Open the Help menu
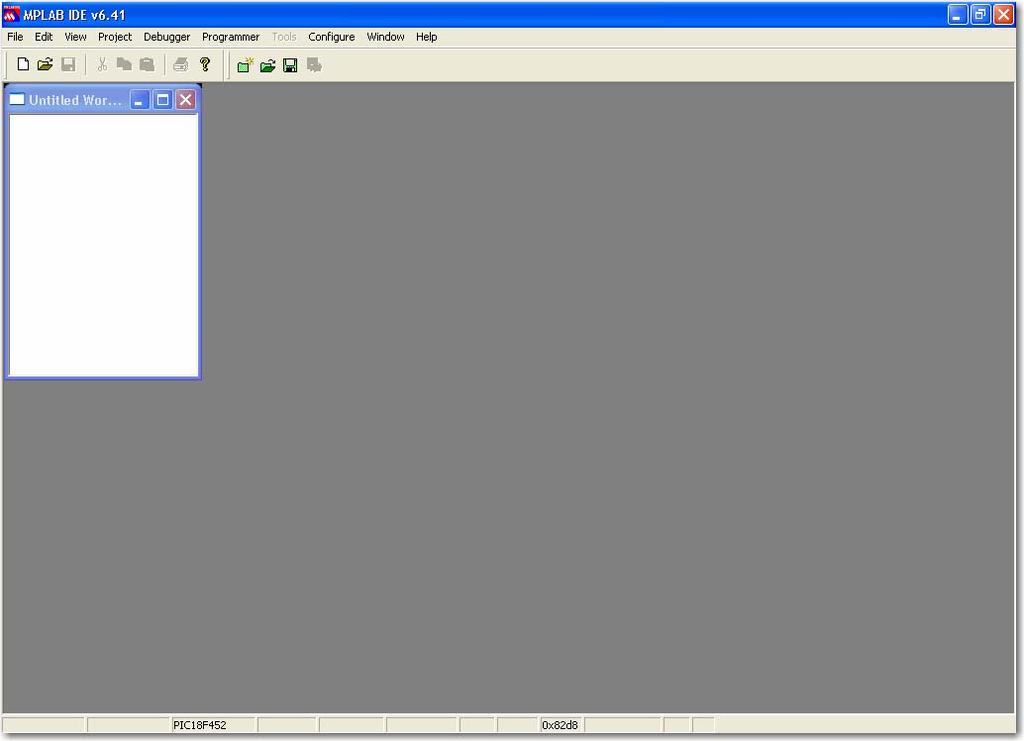Viewport: 1024px width, 741px height. tap(426, 37)
